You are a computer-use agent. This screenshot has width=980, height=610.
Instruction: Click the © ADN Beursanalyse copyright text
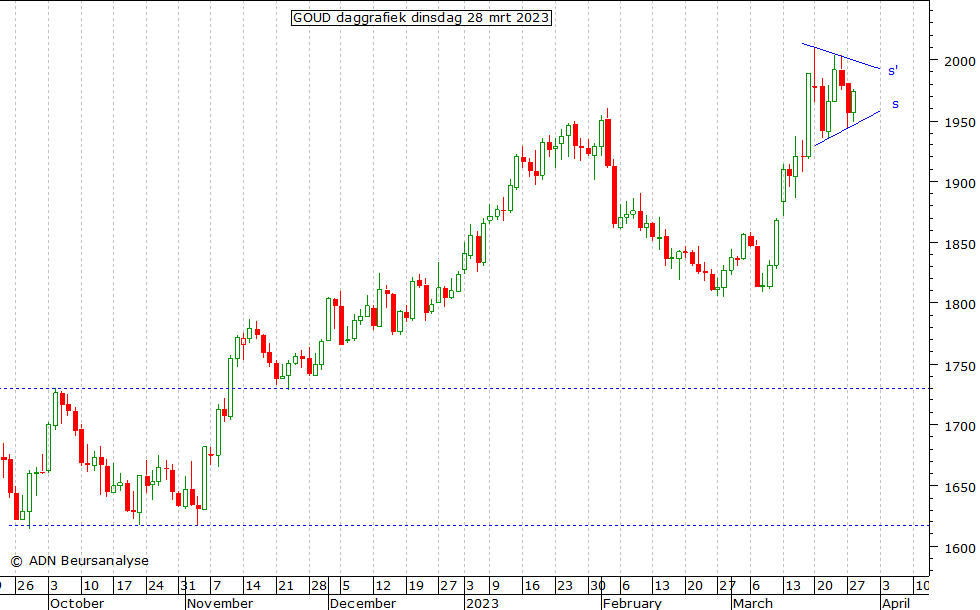[79, 561]
